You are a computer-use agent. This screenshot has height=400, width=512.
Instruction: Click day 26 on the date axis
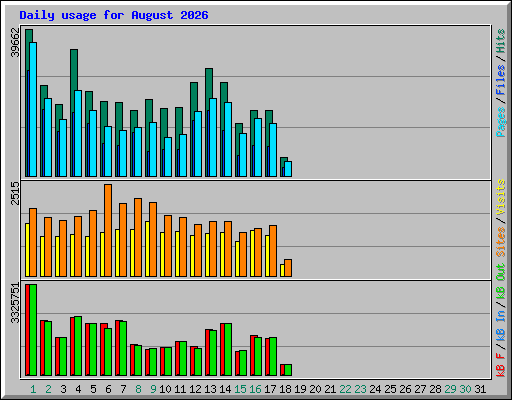pyautogui.click(x=405, y=389)
